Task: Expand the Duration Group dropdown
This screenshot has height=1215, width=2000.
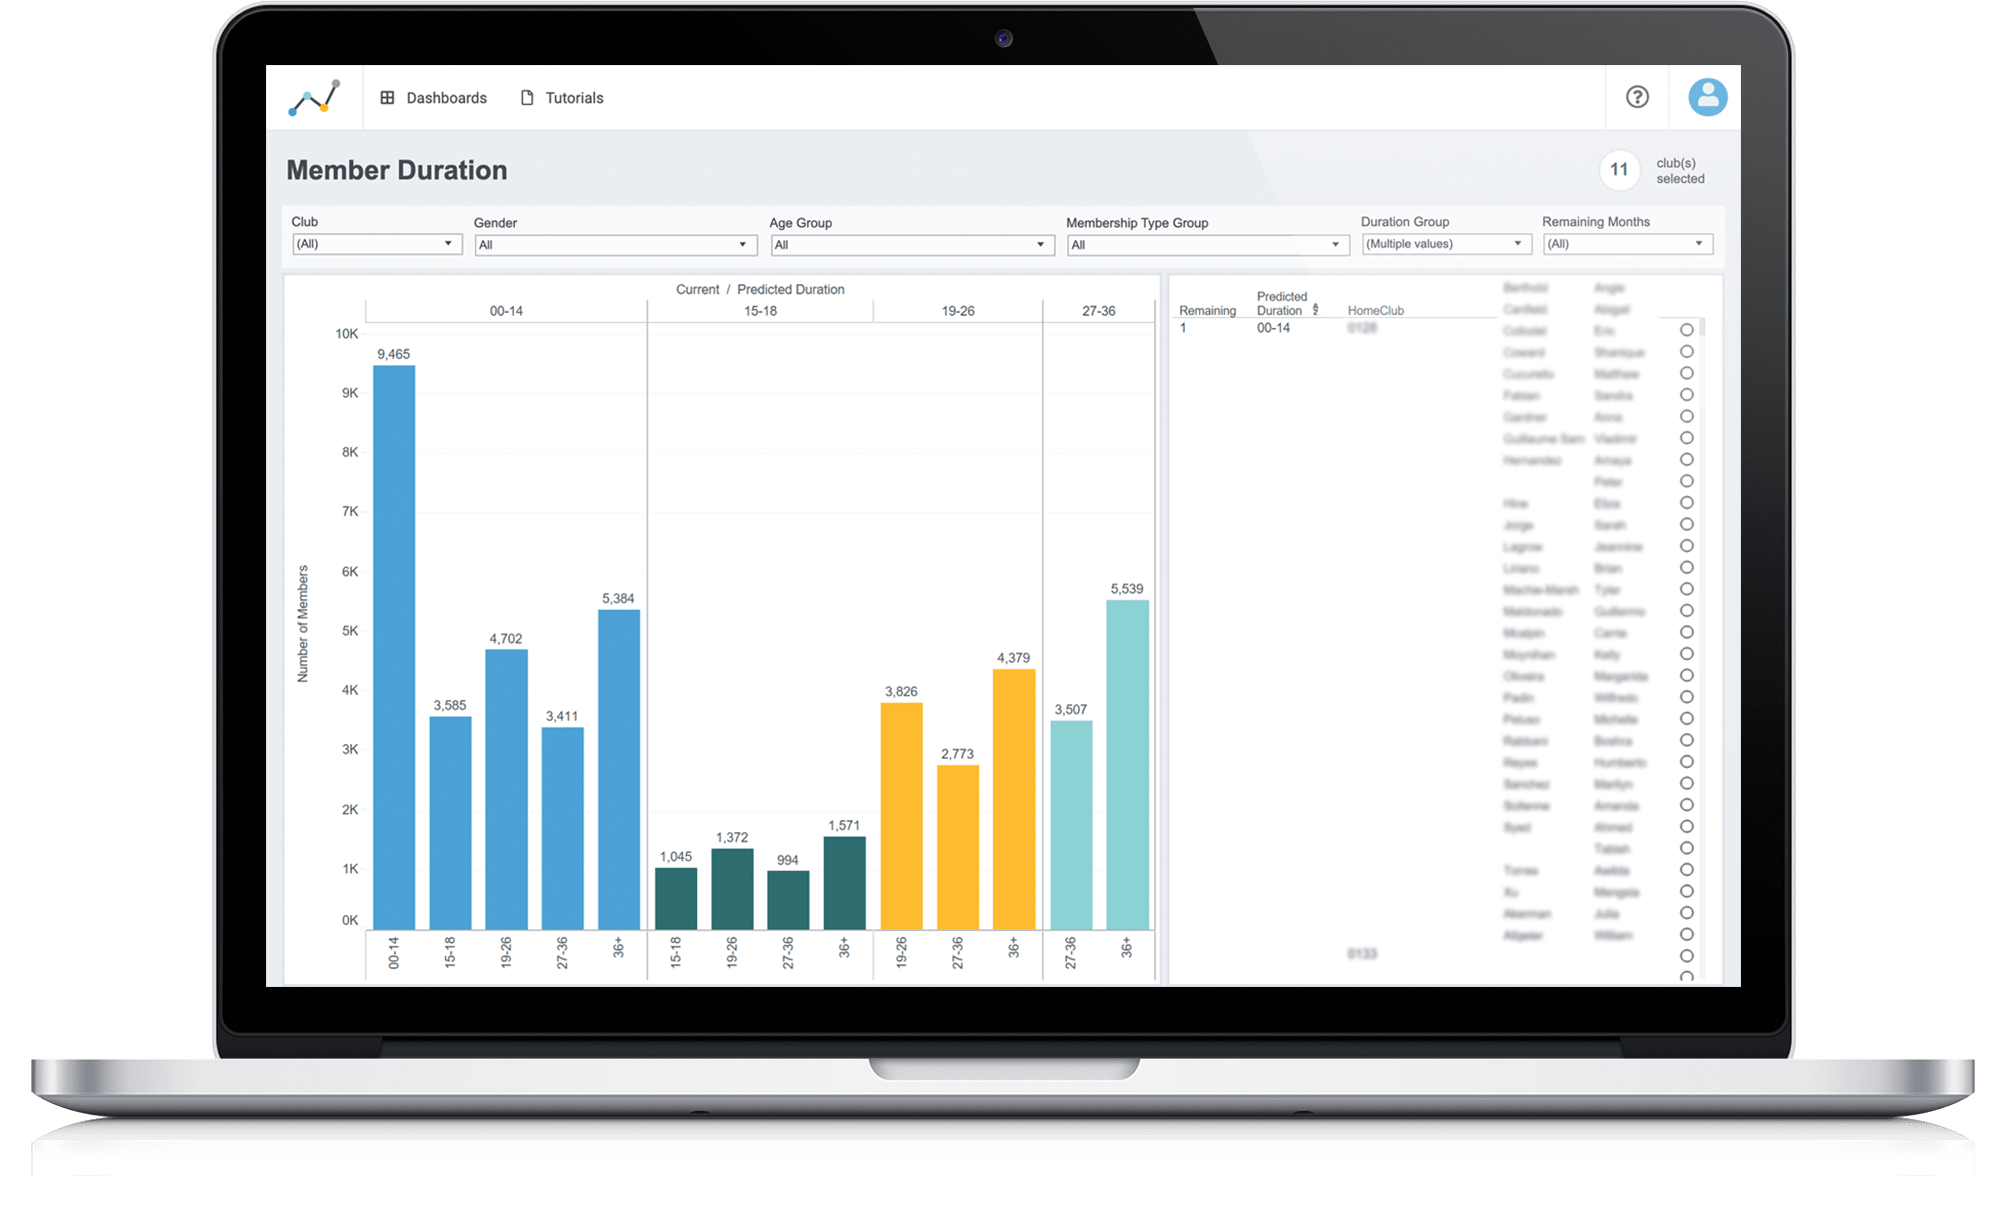Action: (1446, 244)
